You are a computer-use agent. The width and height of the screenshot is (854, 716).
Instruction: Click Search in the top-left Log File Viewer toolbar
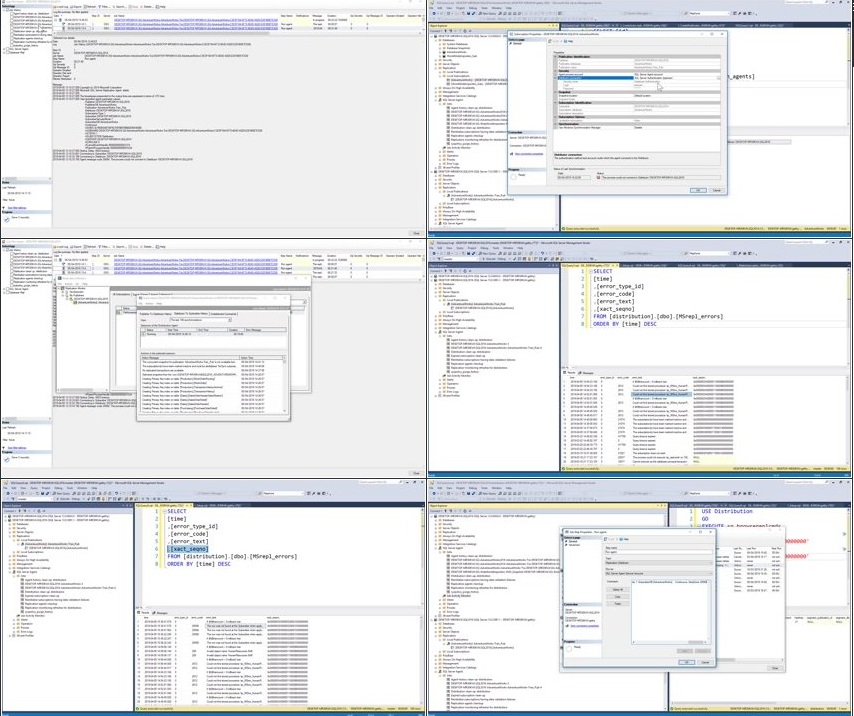point(119,7)
